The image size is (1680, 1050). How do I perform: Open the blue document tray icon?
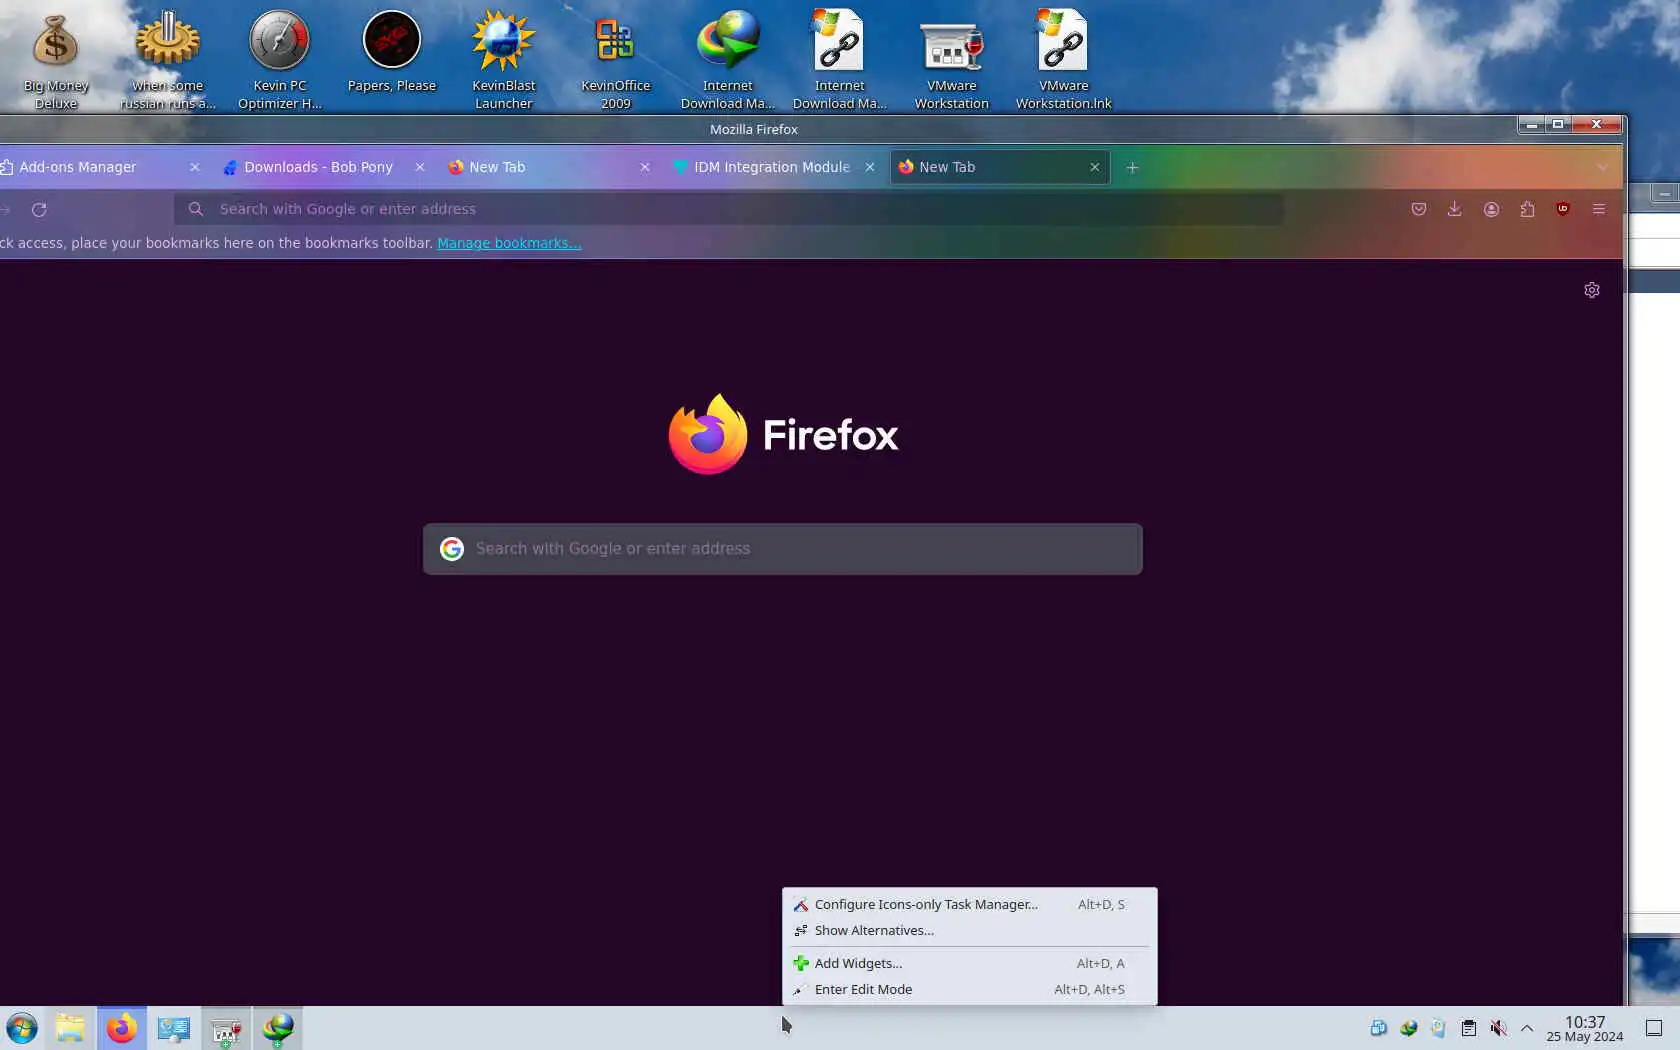click(x=1438, y=1028)
